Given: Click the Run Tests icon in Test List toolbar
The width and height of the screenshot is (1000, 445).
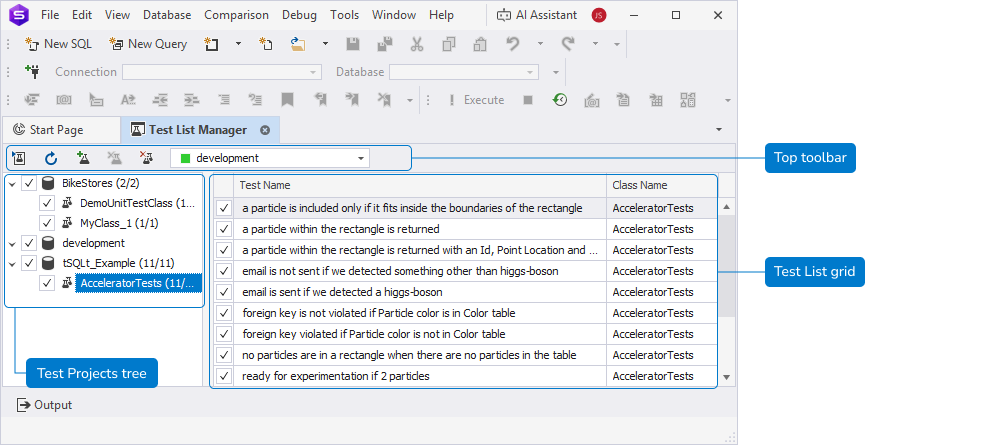Looking at the screenshot, I should click(19, 158).
